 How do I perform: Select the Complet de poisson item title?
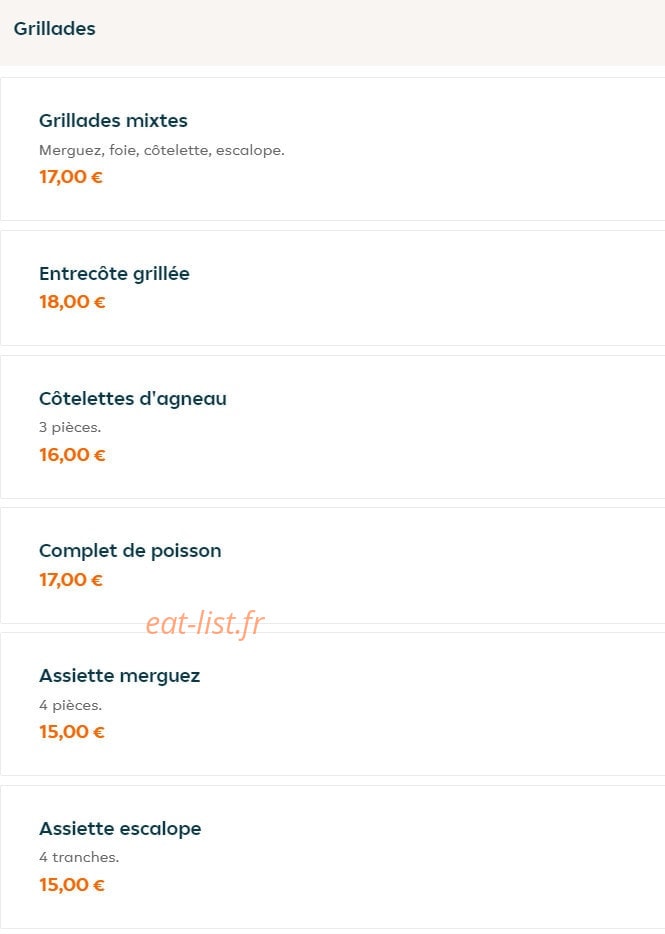[130, 551]
